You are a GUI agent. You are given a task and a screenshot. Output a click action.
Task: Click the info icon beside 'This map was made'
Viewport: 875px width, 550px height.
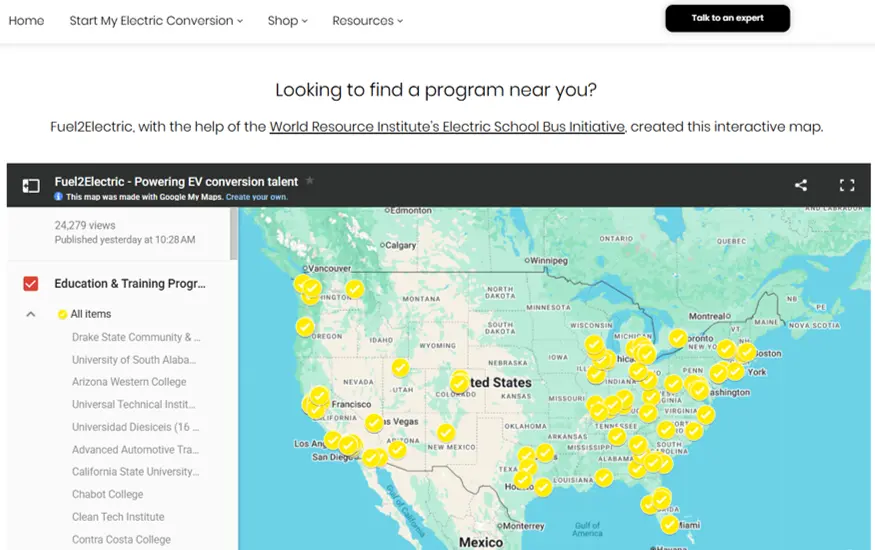coord(58,196)
